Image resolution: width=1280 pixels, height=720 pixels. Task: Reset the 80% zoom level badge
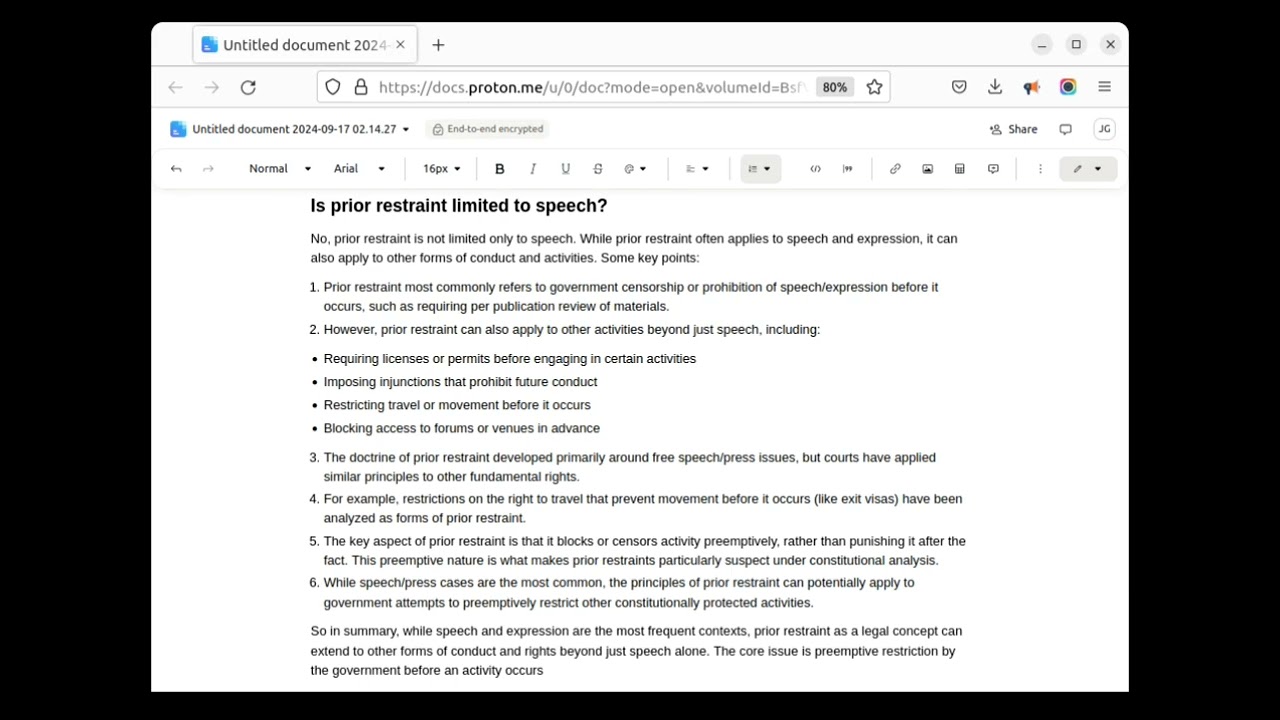point(835,87)
